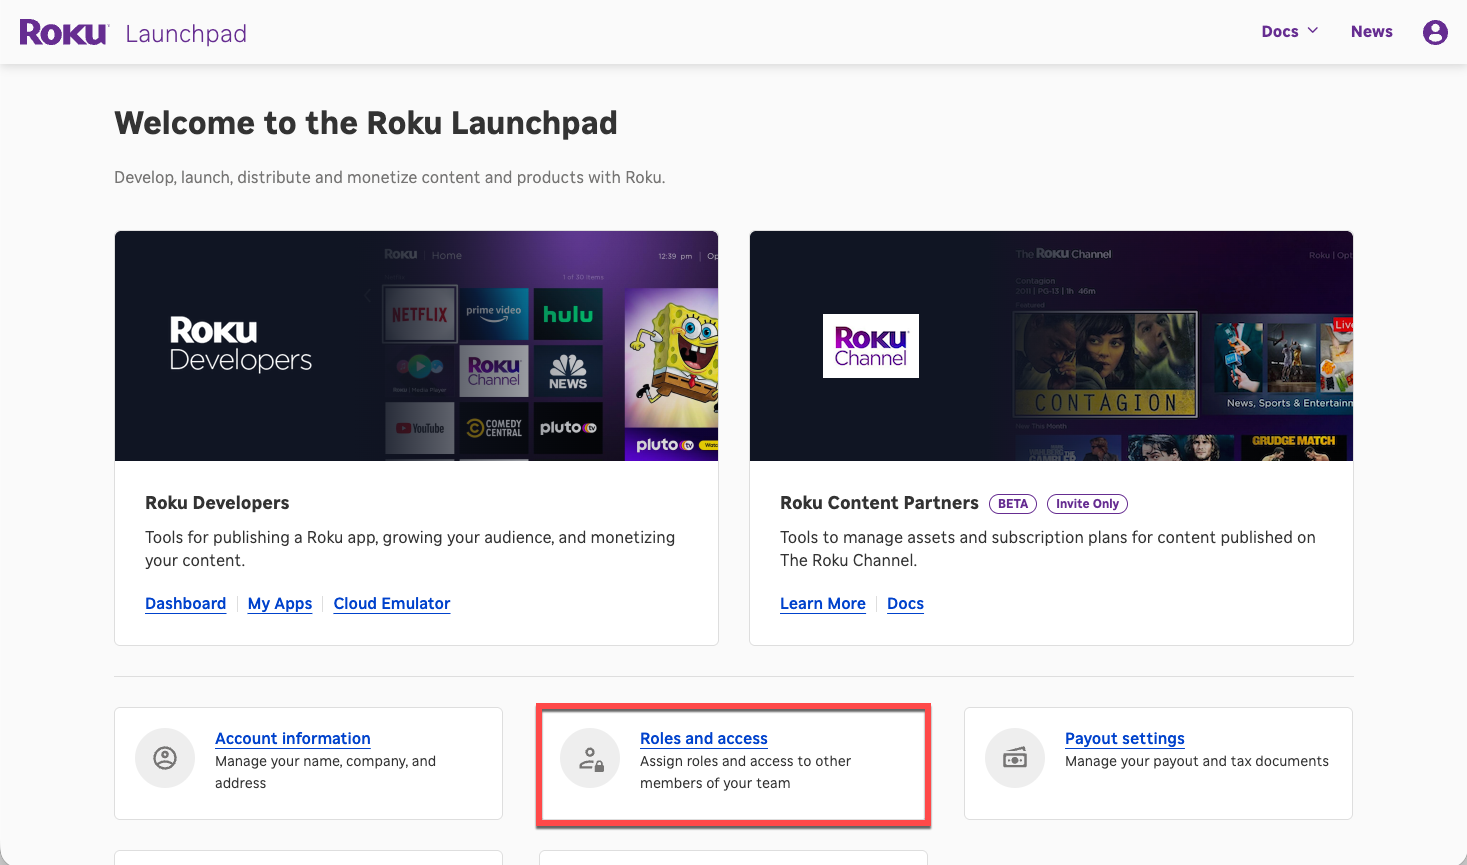1467x865 pixels.
Task: Click the Roku Developers banner image
Action: (x=416, y=346)
